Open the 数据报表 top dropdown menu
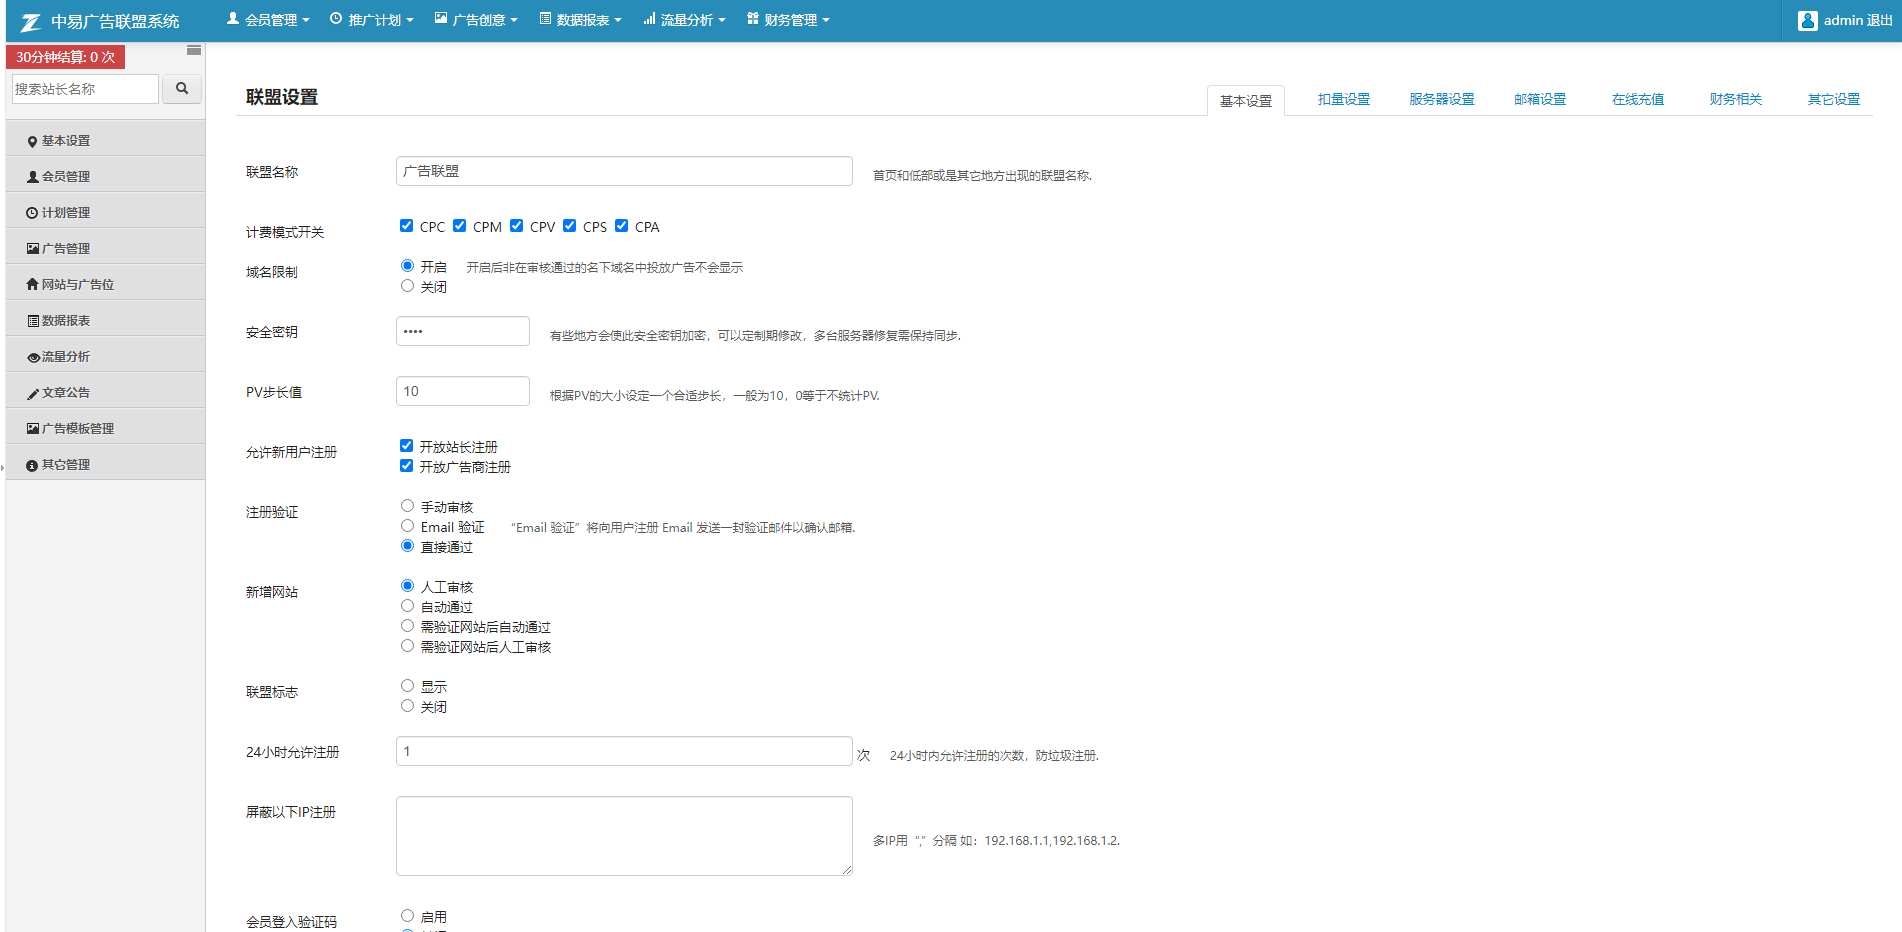The width and height of the screenshot is (1902, 932). pyautogui.click(x=580, y=20)
